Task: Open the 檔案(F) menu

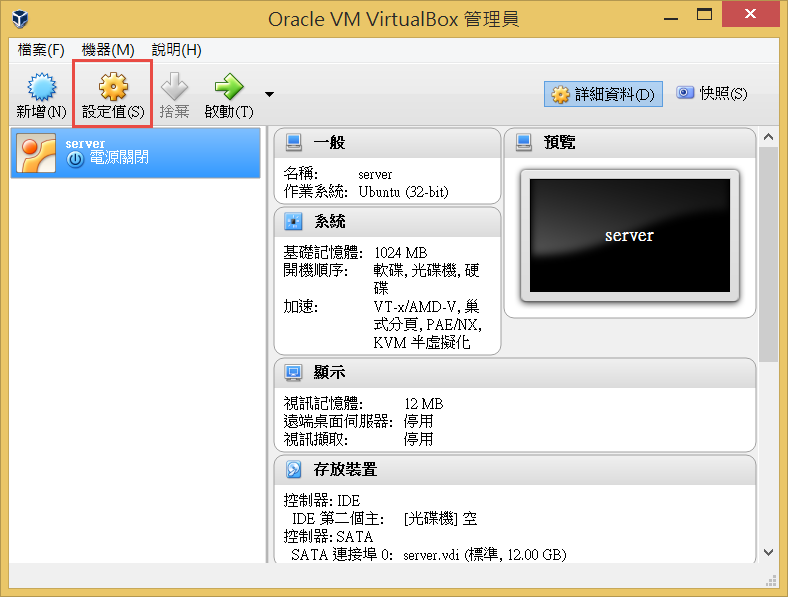Action: click(x=41, y=50)
